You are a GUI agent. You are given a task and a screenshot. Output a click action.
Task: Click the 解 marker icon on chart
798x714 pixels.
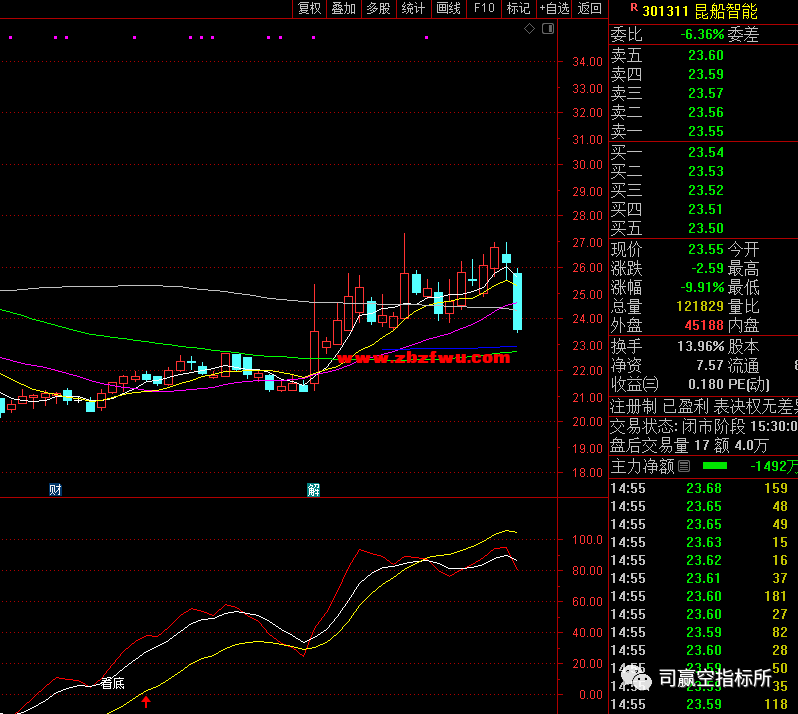pos(314,490)
